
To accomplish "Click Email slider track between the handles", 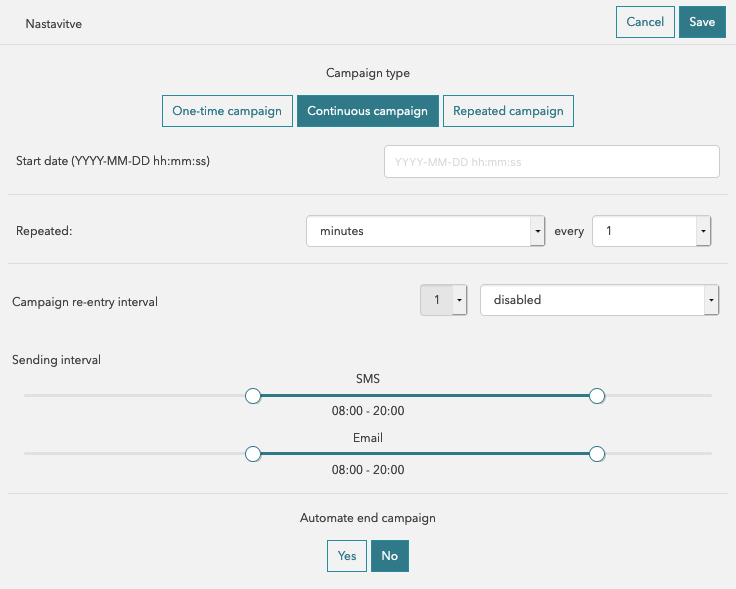I will [425, 454].
